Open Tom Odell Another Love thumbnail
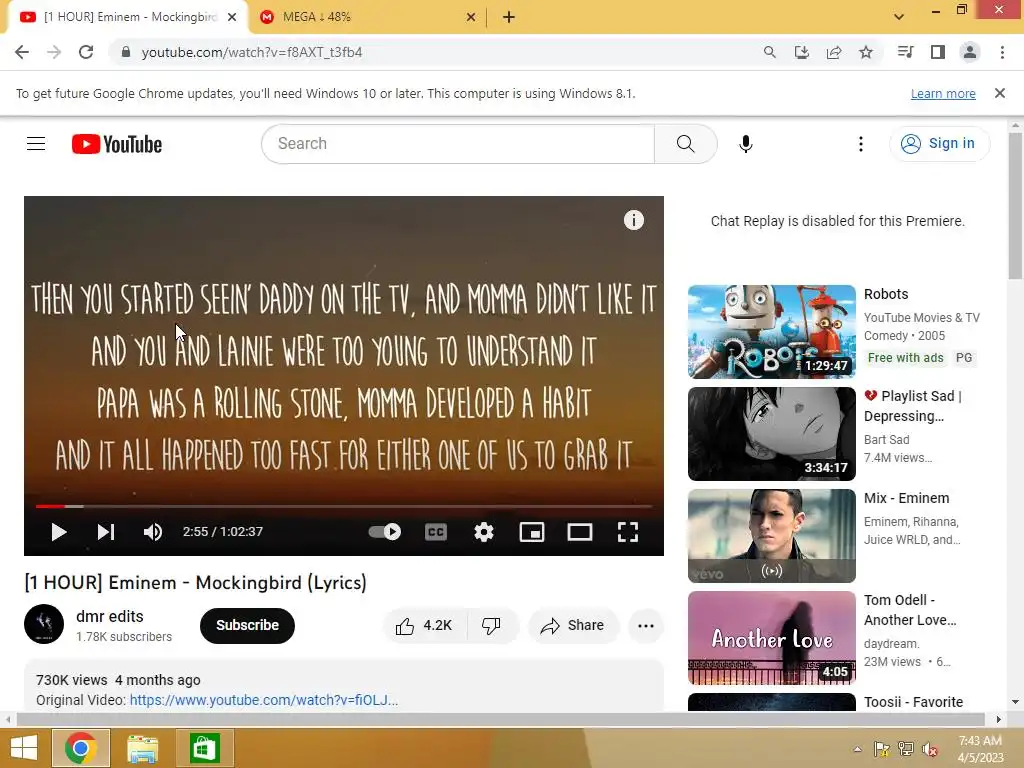This screenshot has width=1024, height=768. pyautogui.click(x=771, y=637)
